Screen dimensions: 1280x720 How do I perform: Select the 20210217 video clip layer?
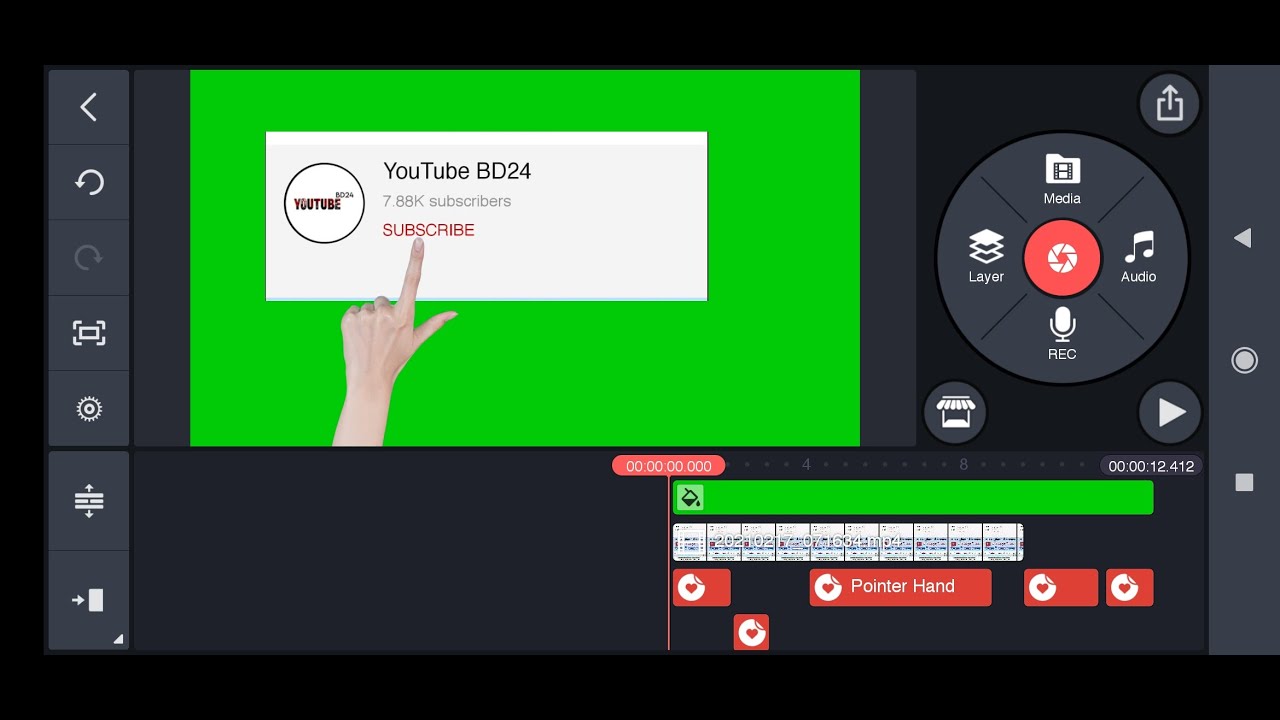coord(848,542)
